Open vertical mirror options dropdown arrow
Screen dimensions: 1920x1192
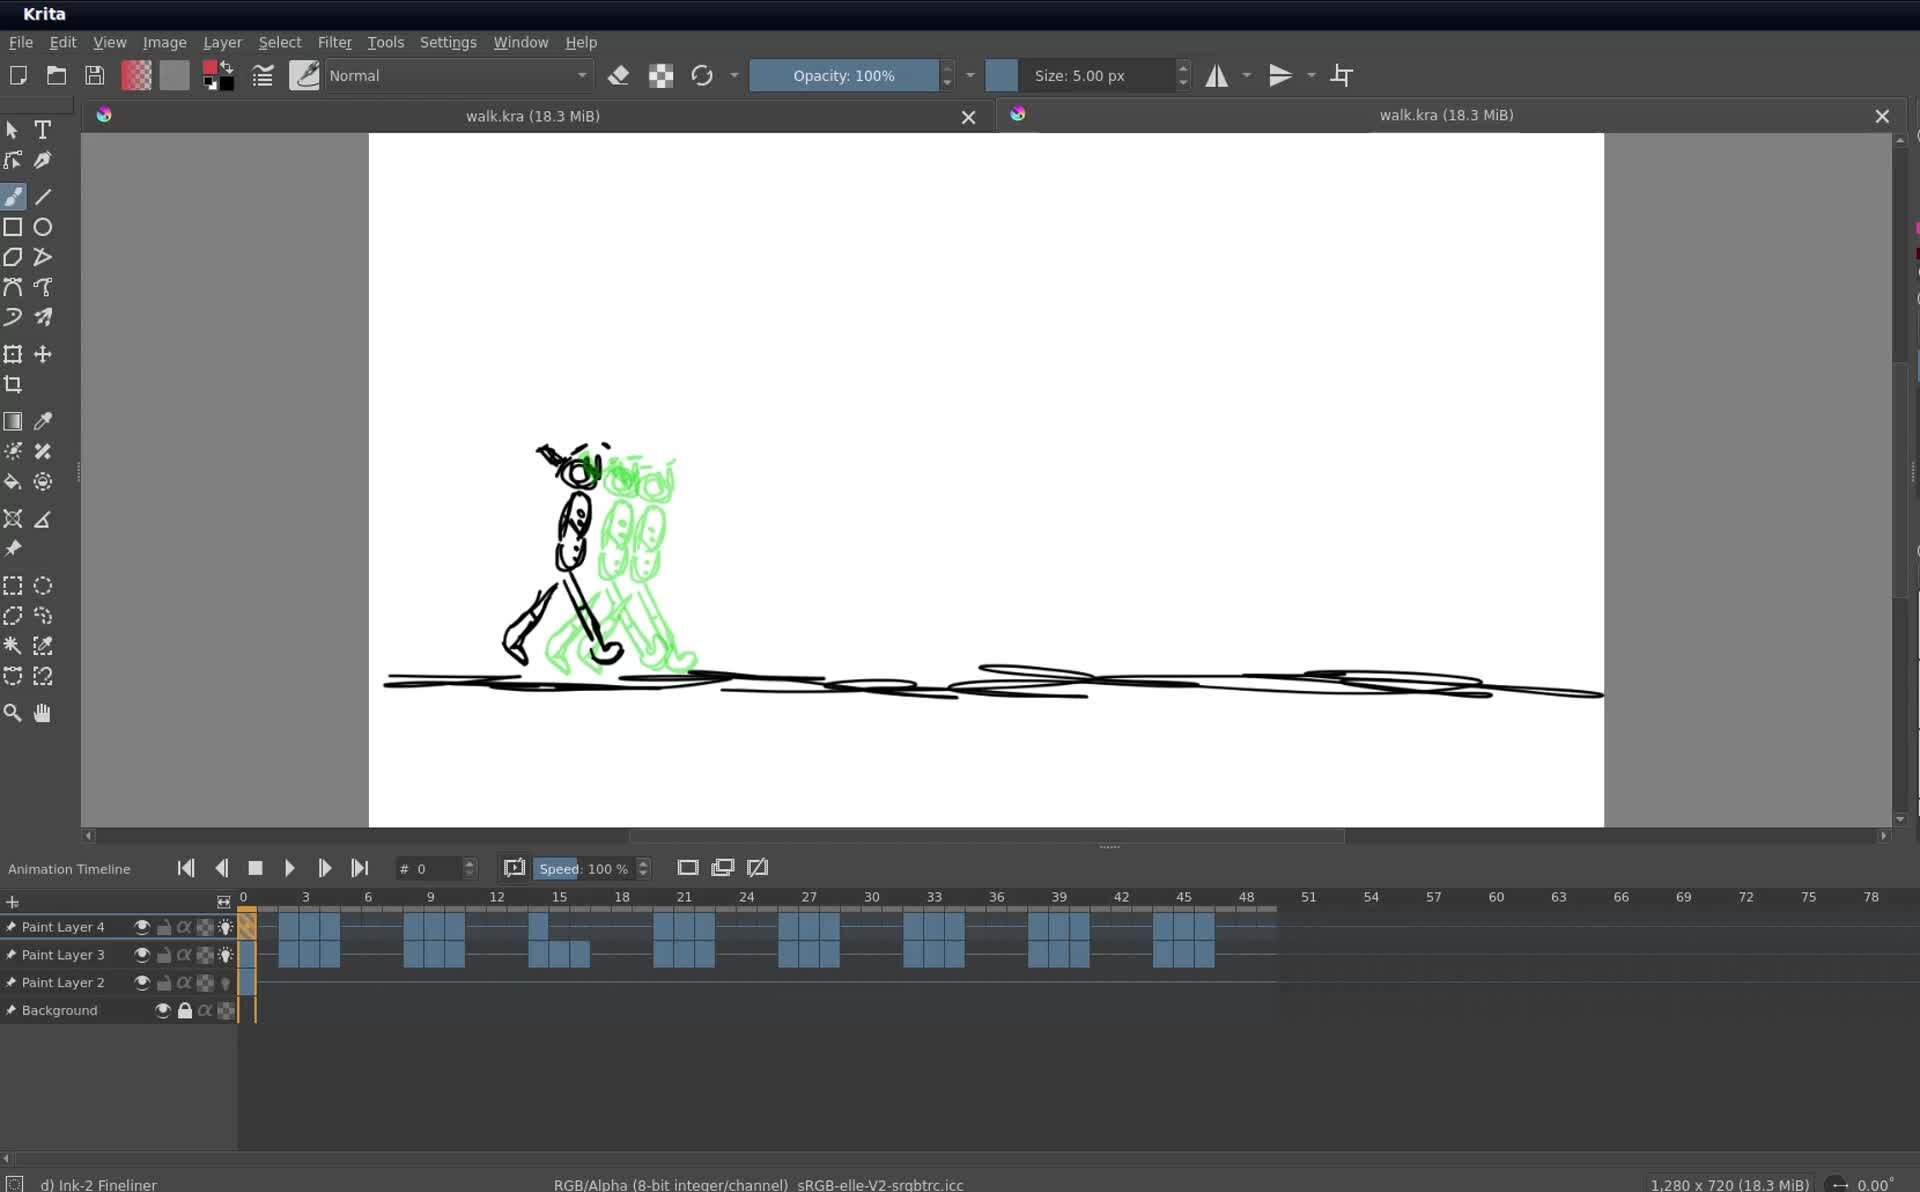point(1312,76)
